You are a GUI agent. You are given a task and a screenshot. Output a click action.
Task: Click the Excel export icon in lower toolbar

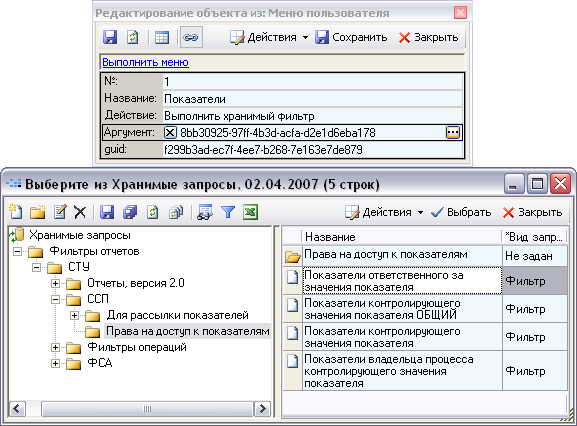(x=250, y=212)
